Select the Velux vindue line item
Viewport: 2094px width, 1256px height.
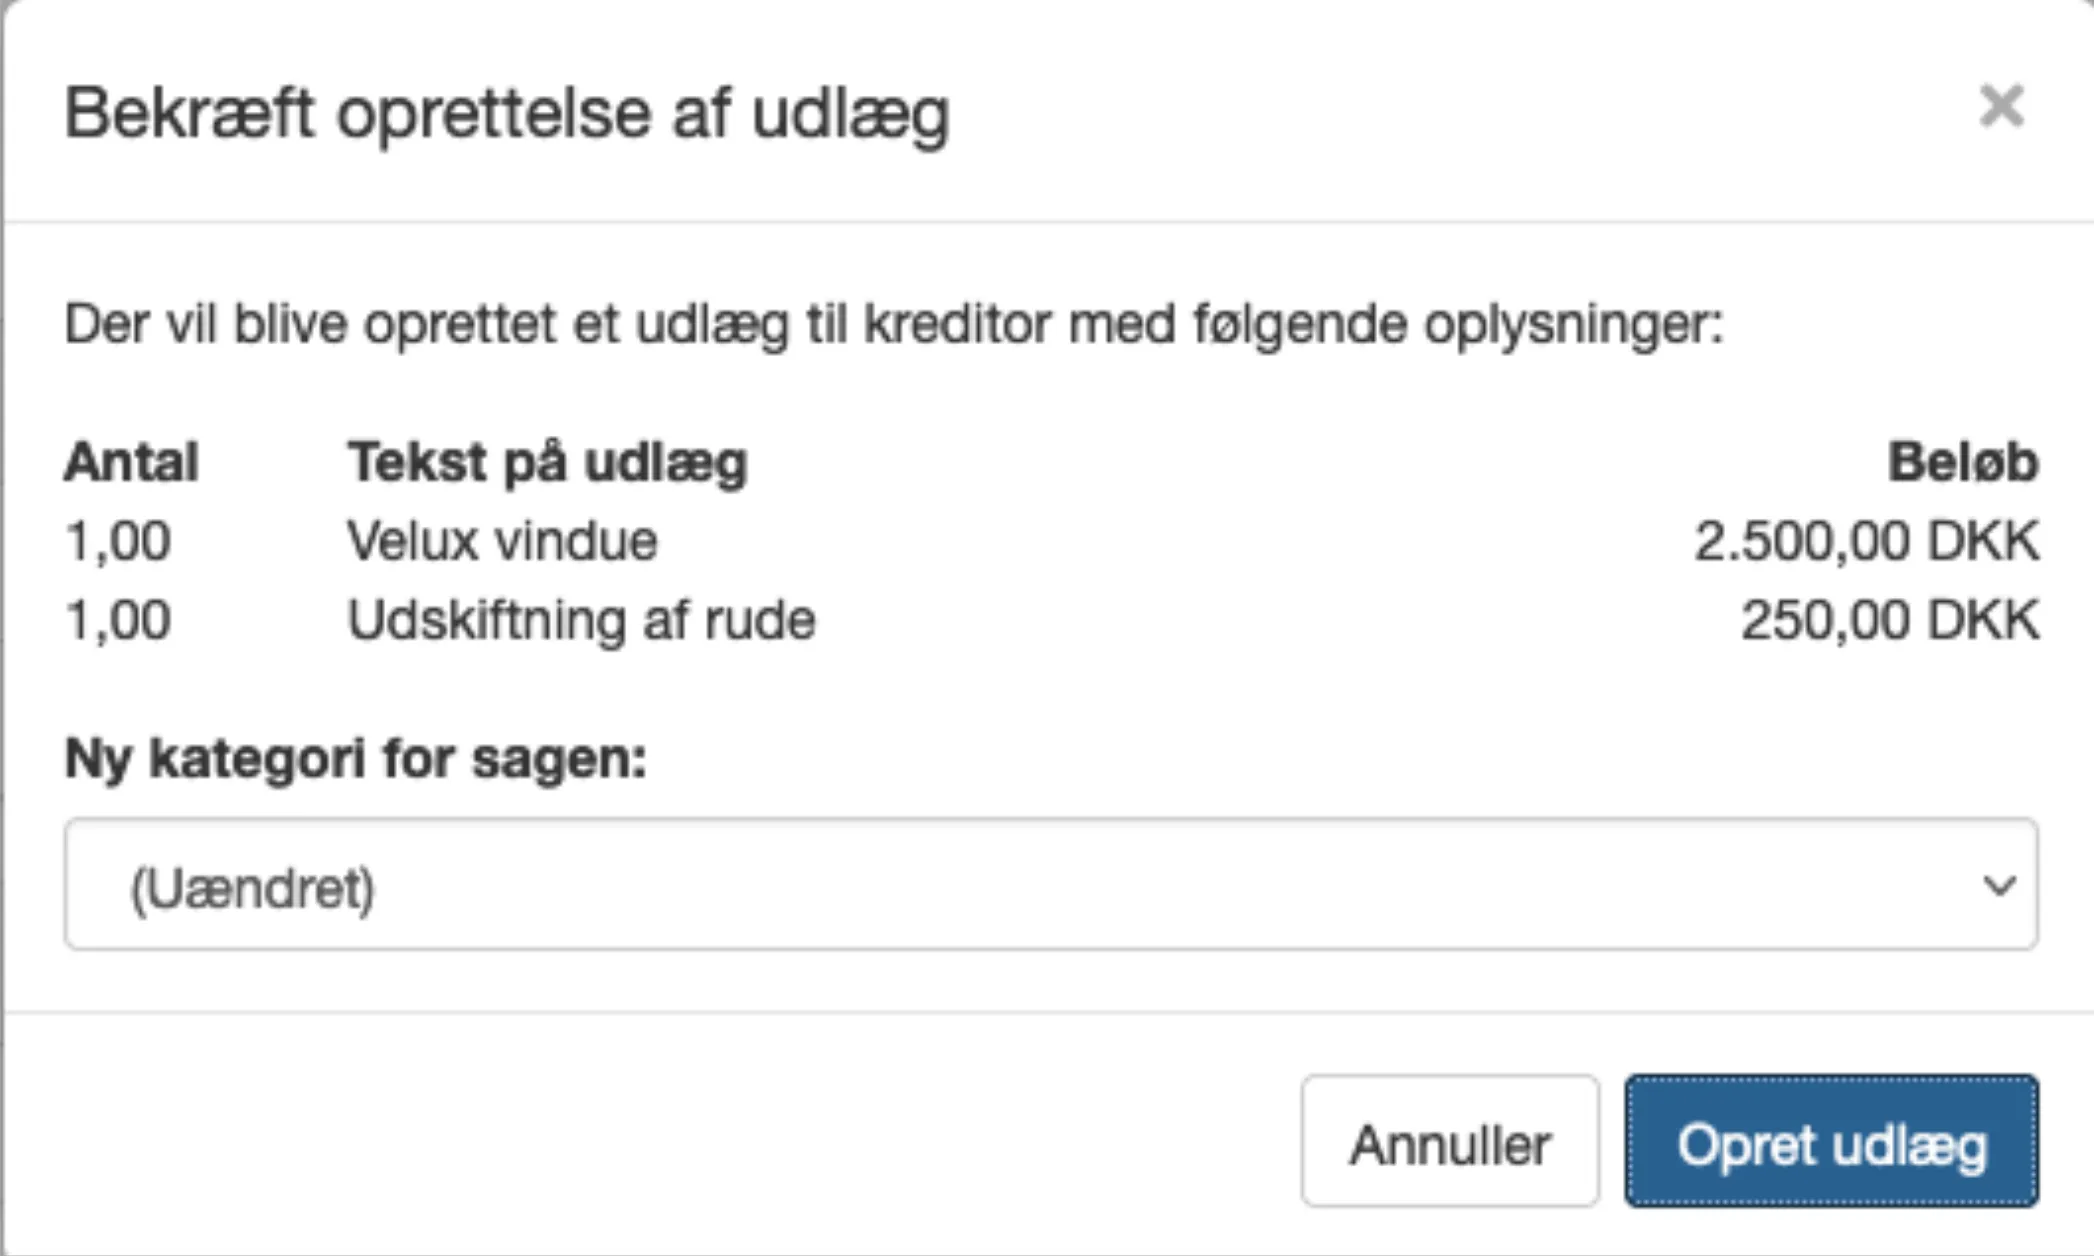[x=500, y=540]
